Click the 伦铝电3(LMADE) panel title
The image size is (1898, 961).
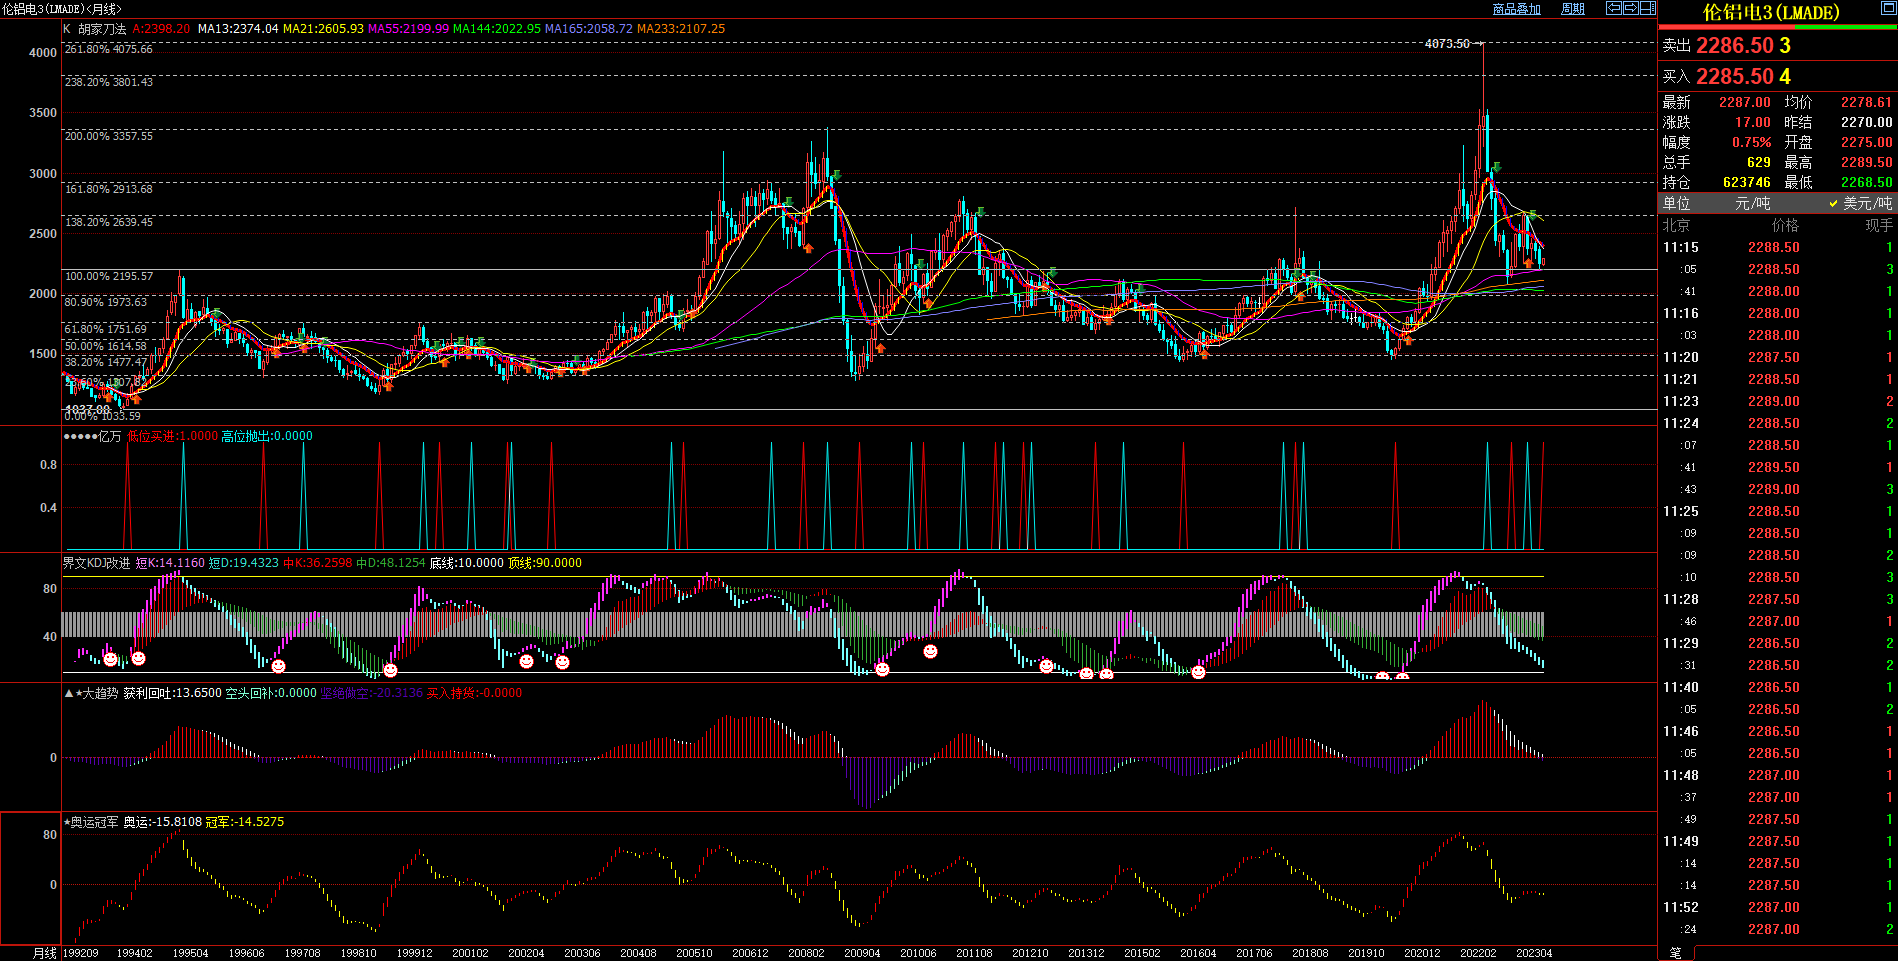click(x=1771, y=13)
